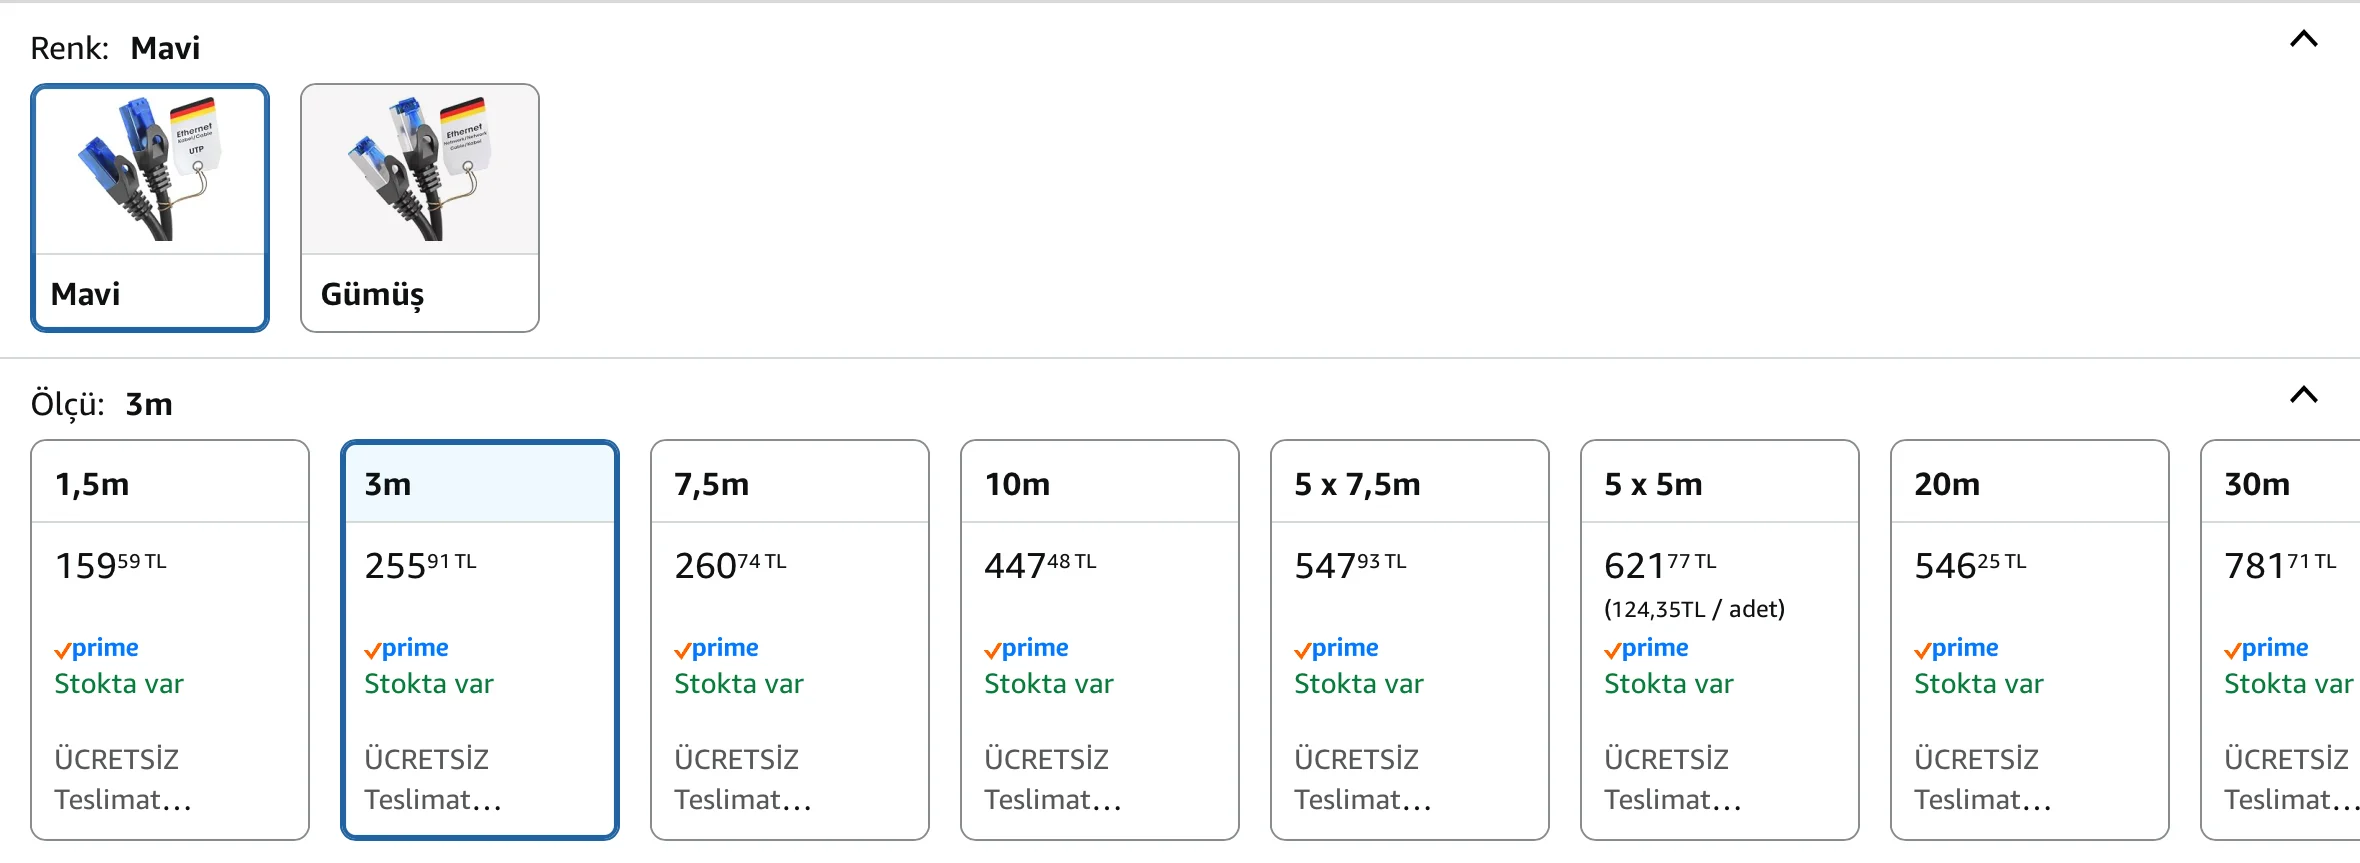Pick the 7,5m size option
The image size is (2360, 863).
click(790, 484)
